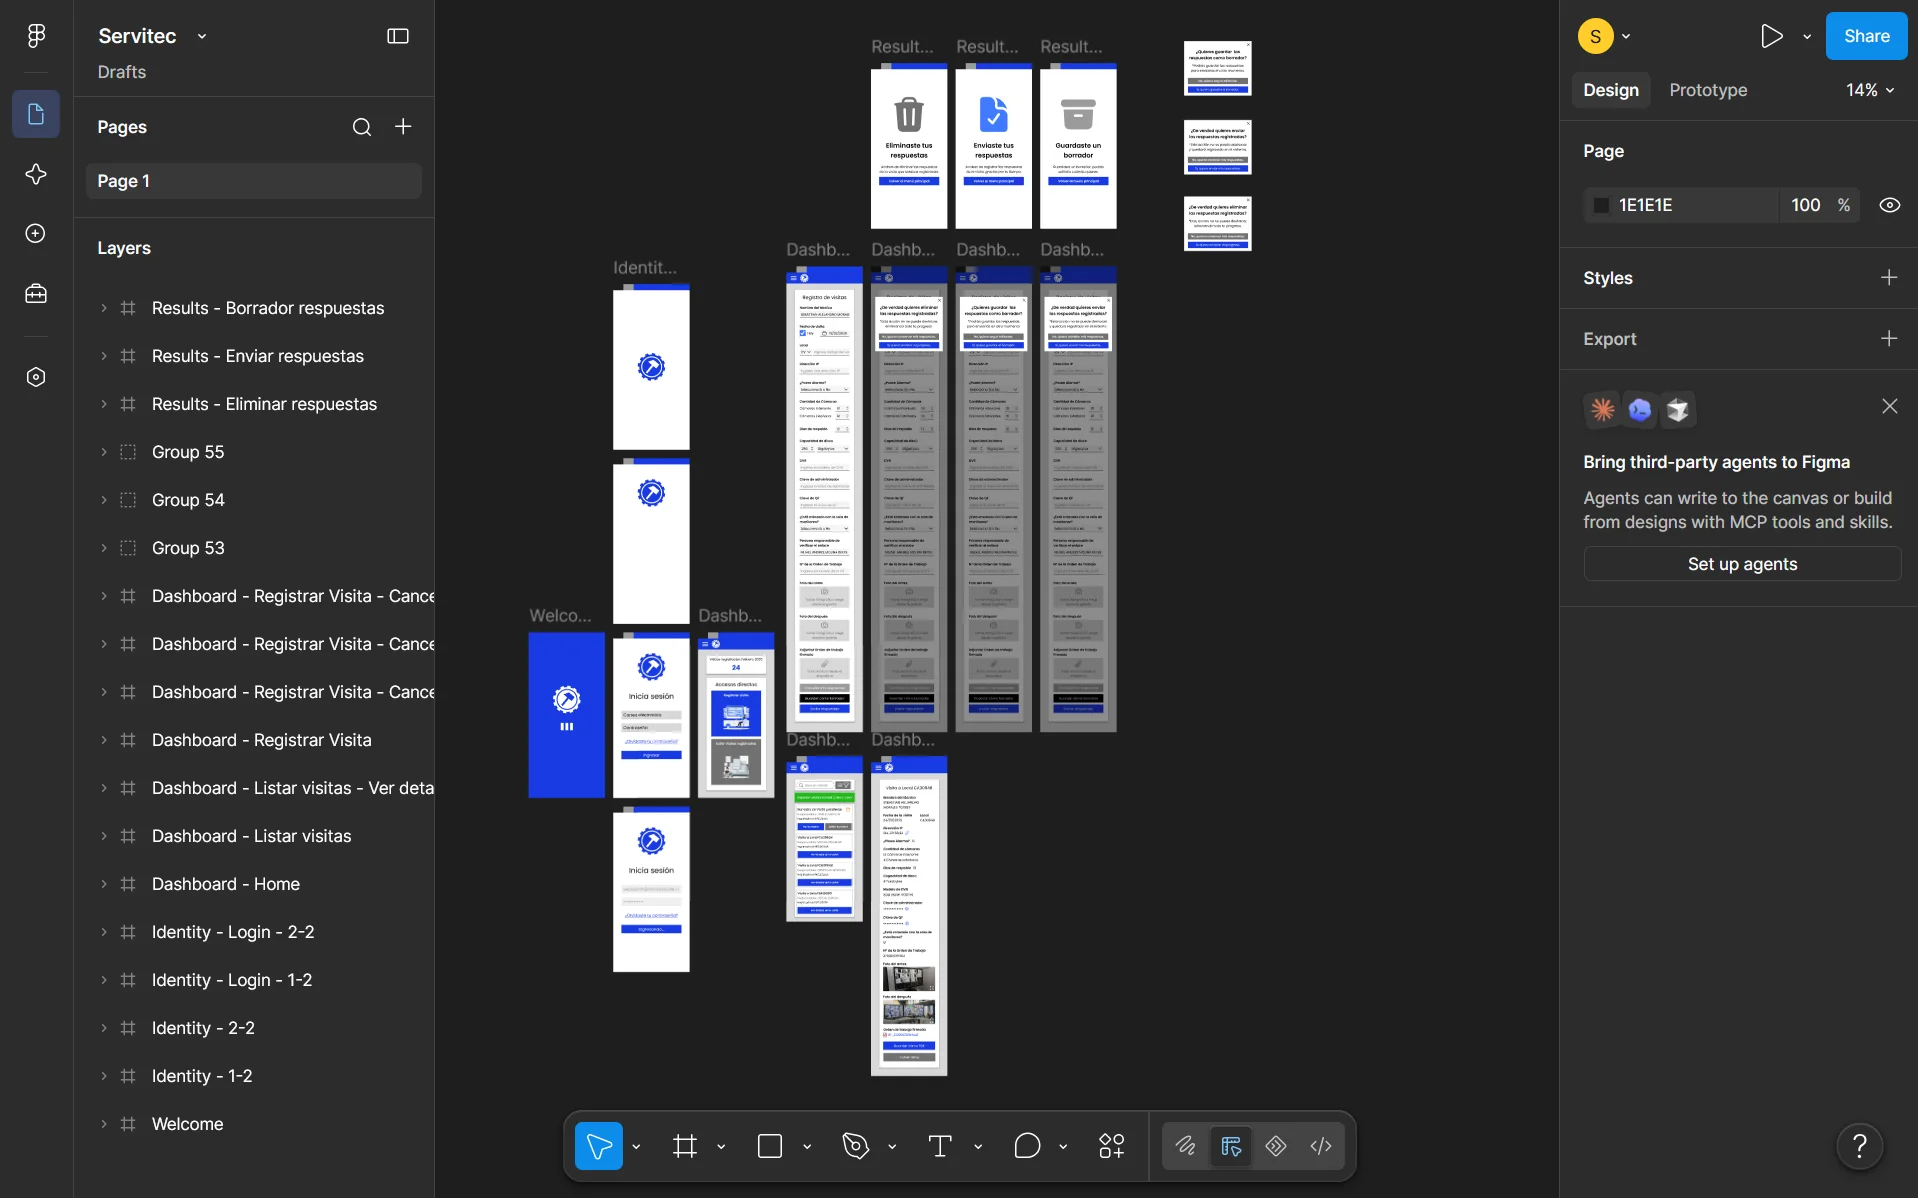Select the Text tool in toolbar
1918x1198 pixels.
point(940,1146)
